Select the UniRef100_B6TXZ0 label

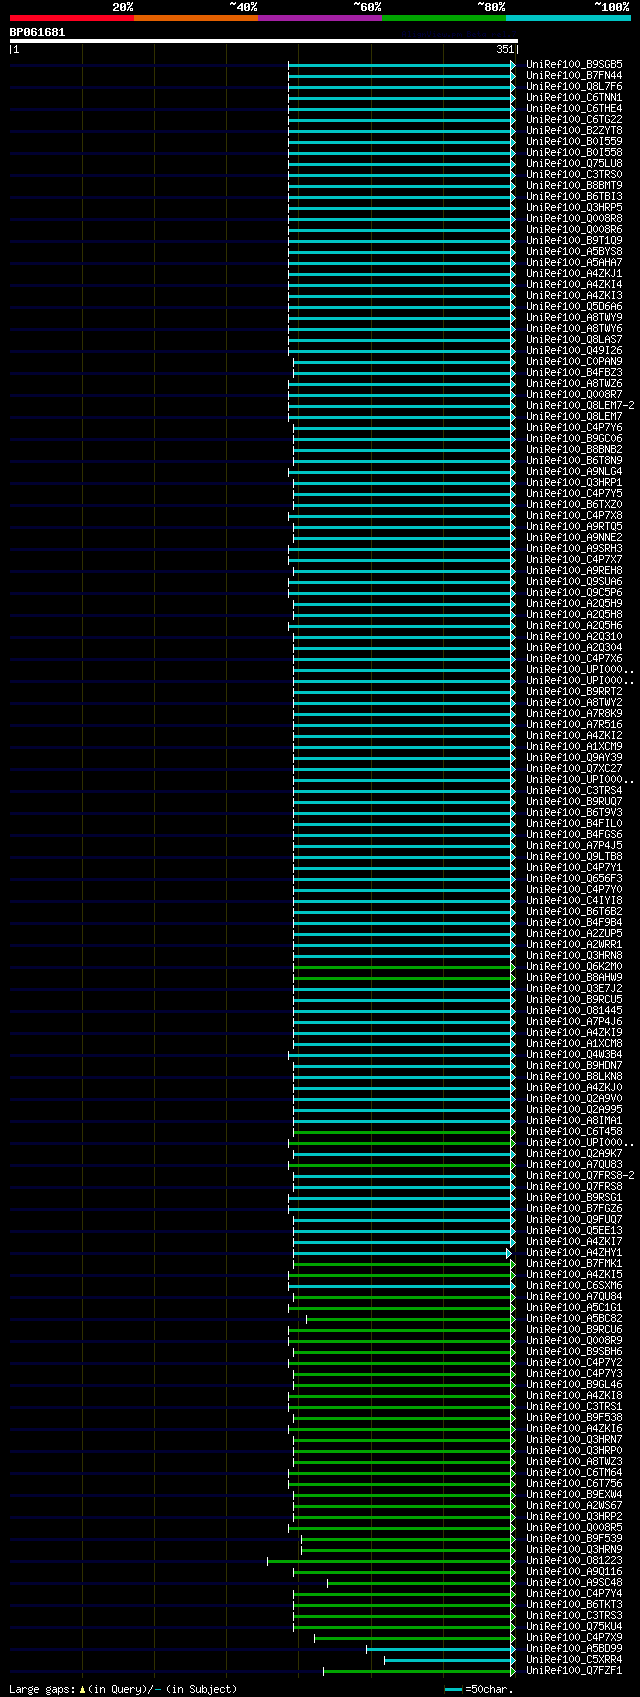point(574,505)
